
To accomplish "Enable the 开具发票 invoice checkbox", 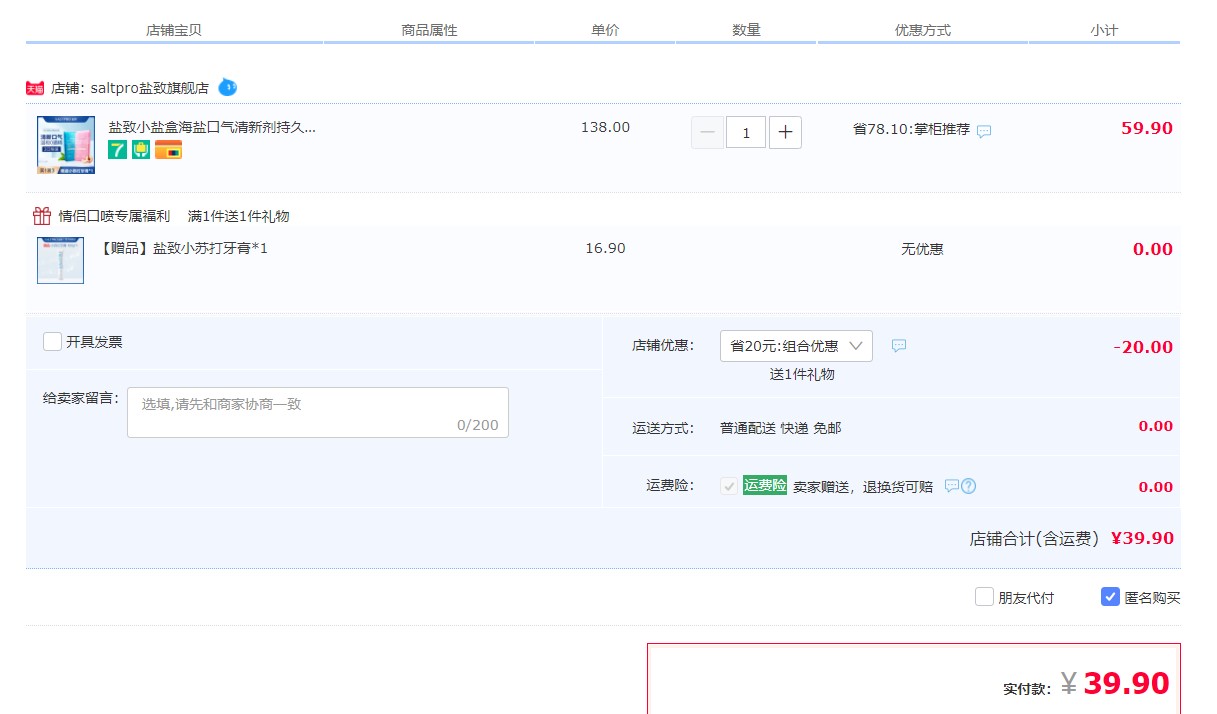I will (53, 342).
